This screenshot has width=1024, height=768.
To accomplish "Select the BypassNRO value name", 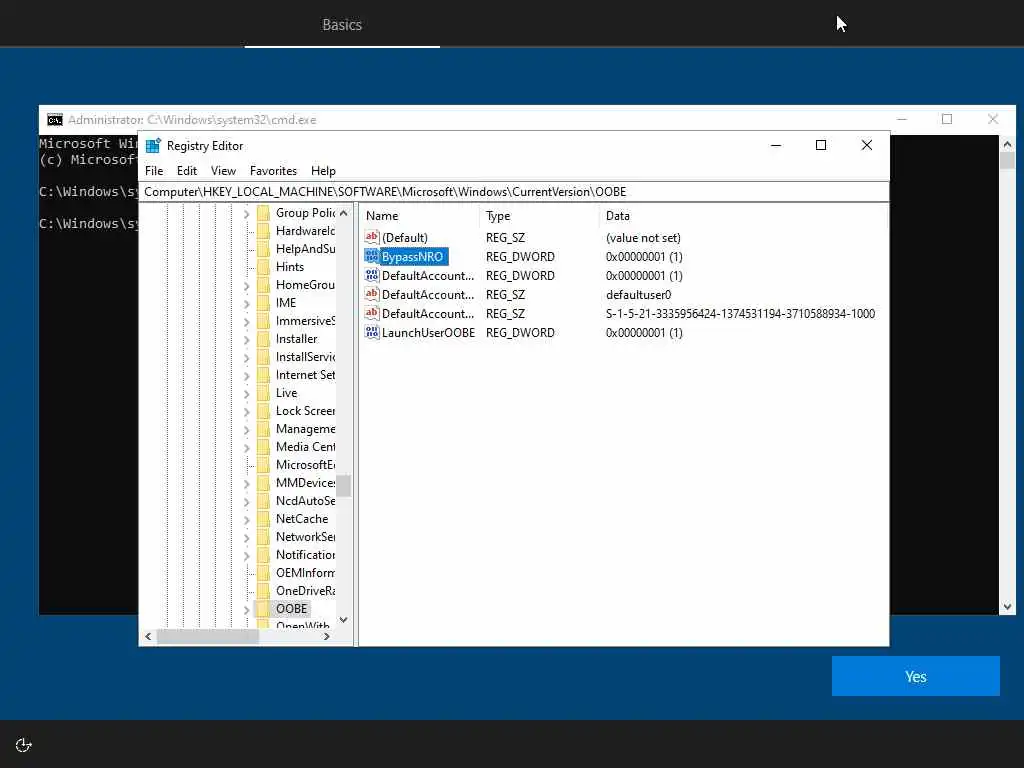I will 412,257.
